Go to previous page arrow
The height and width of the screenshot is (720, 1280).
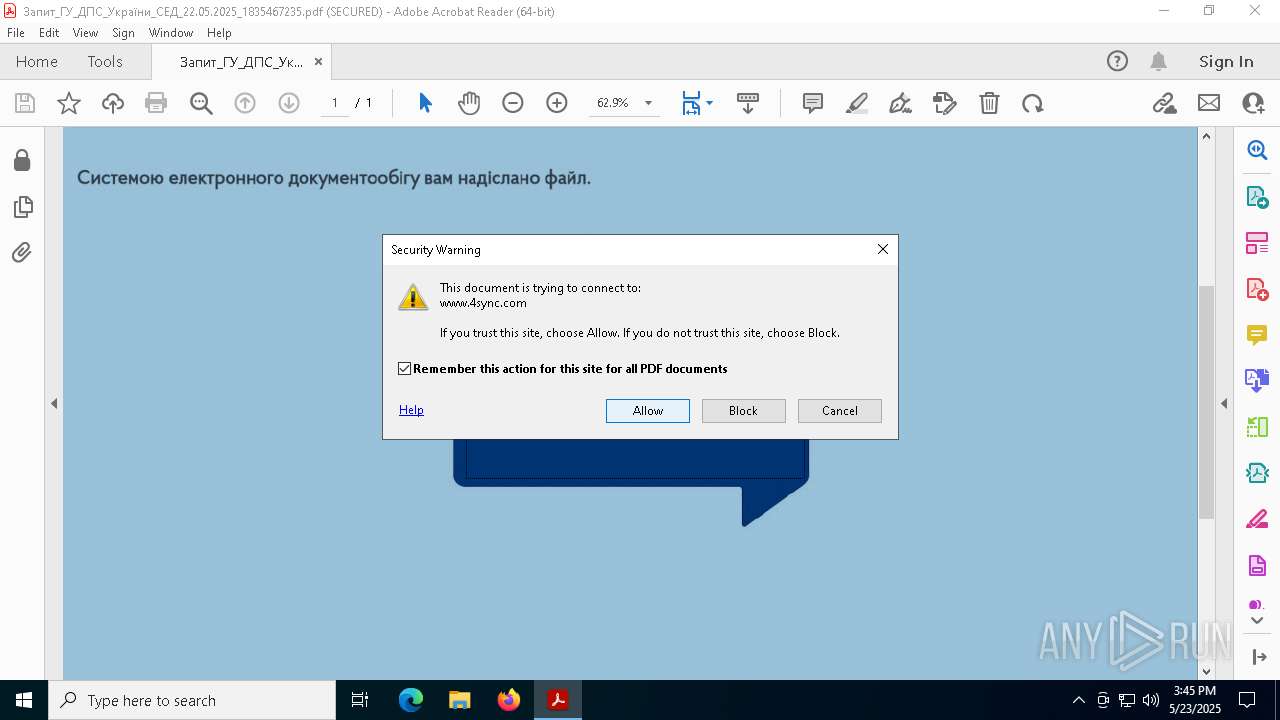[x=245, y=103]
